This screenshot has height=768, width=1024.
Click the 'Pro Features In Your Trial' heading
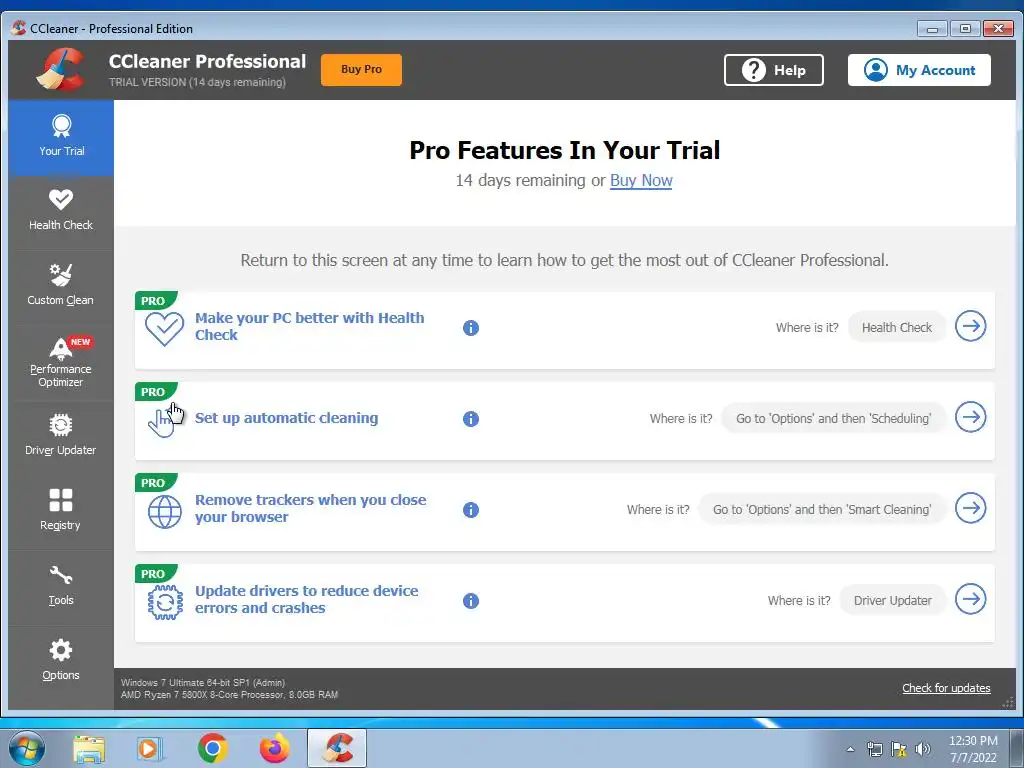[565, 150]
